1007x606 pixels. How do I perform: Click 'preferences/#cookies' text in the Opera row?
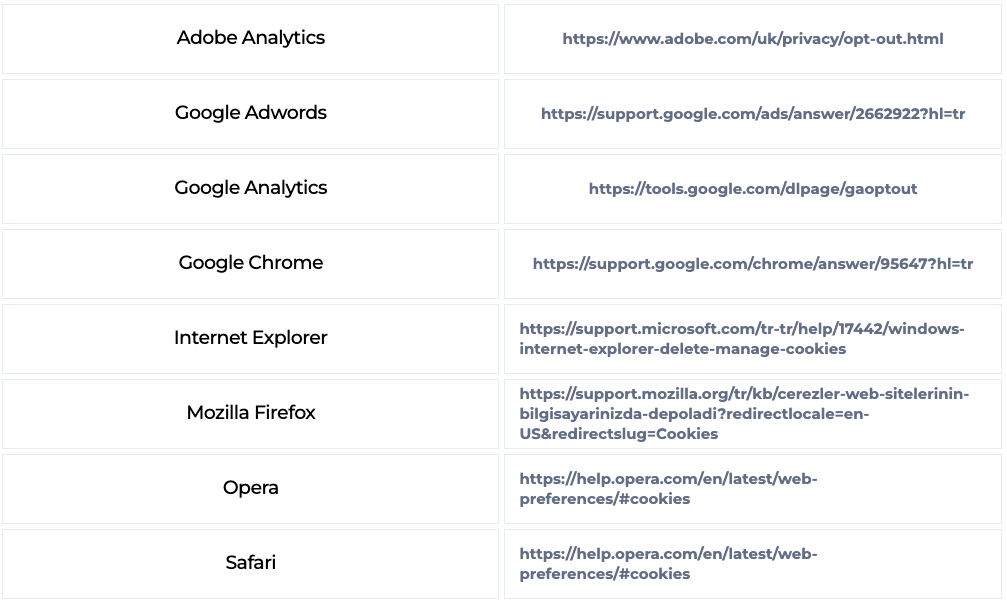click(604, 499)
